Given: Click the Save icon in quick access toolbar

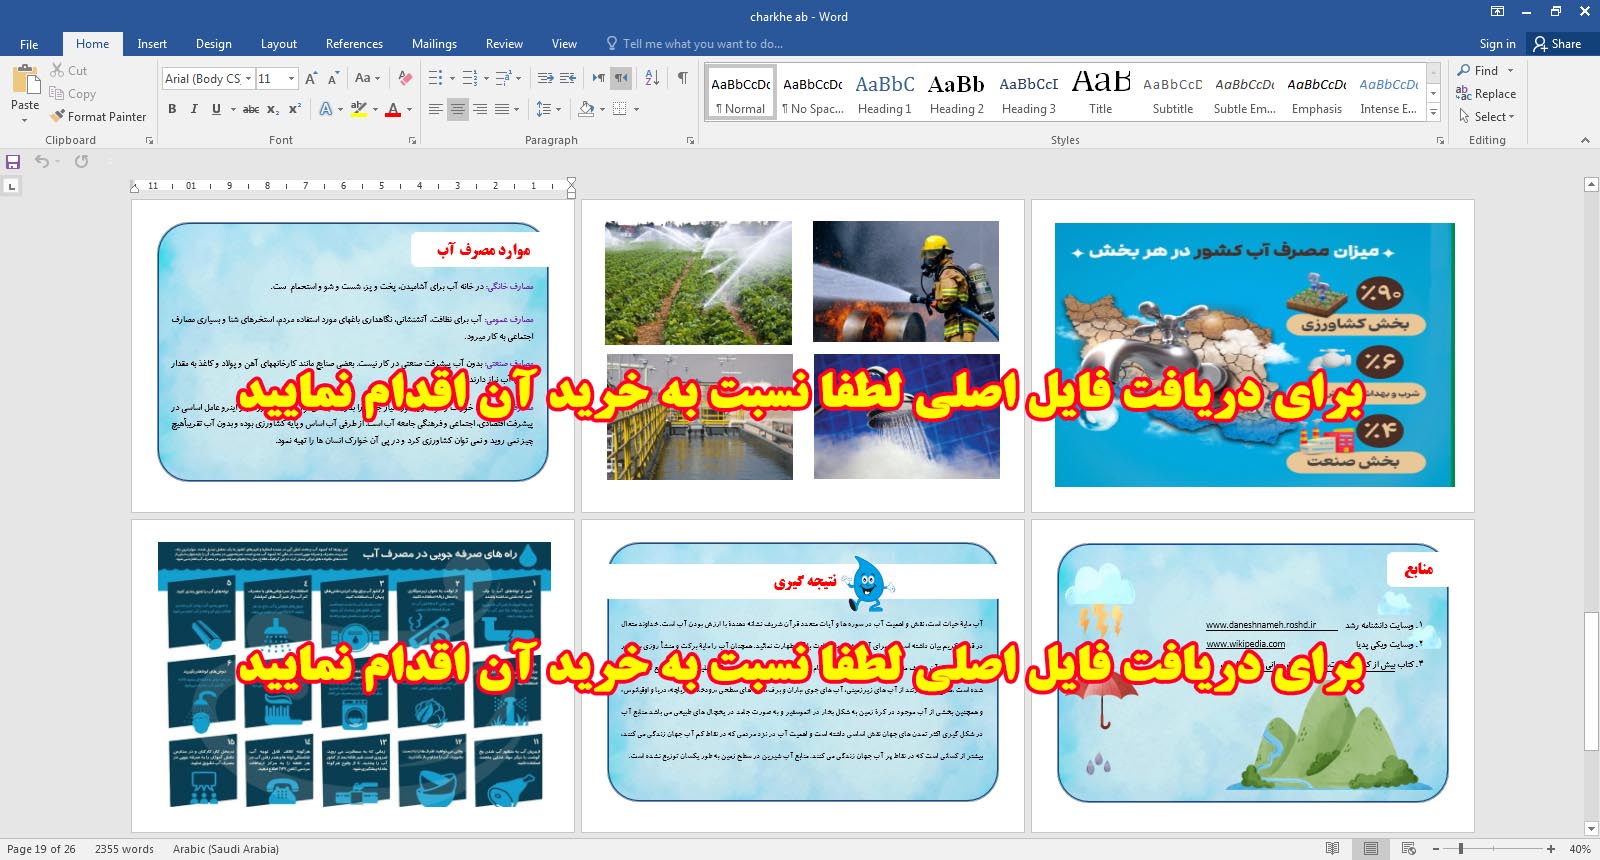Looking at the screenshot, I should click(x=13, y=161).
